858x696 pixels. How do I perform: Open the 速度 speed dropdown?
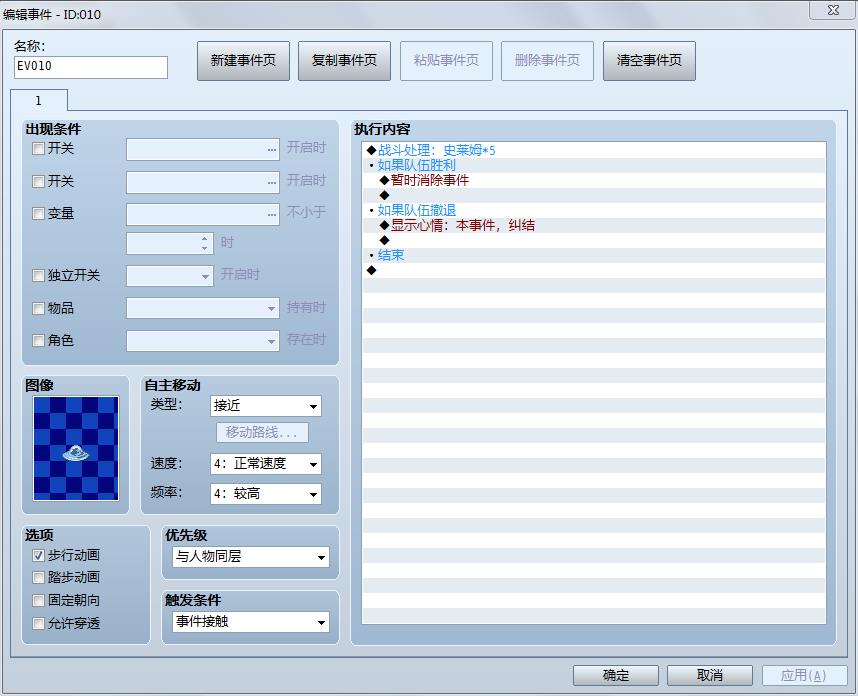(x=265, y=464)
